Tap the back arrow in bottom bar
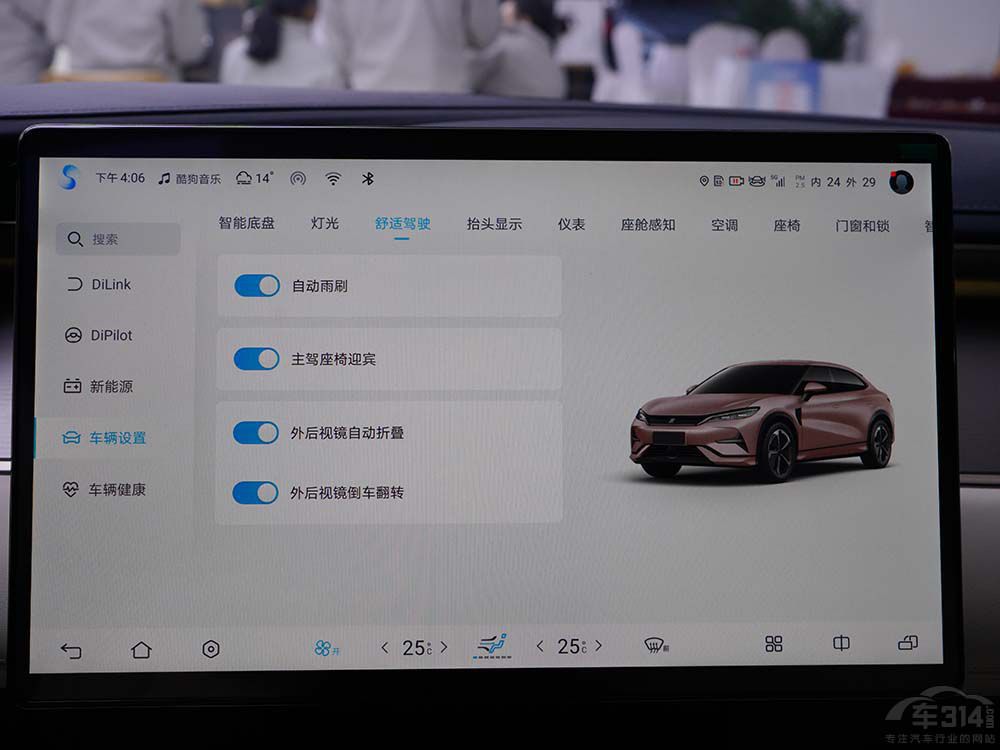1000x750 pixels. pyautogui.click(x=71, y=651)
